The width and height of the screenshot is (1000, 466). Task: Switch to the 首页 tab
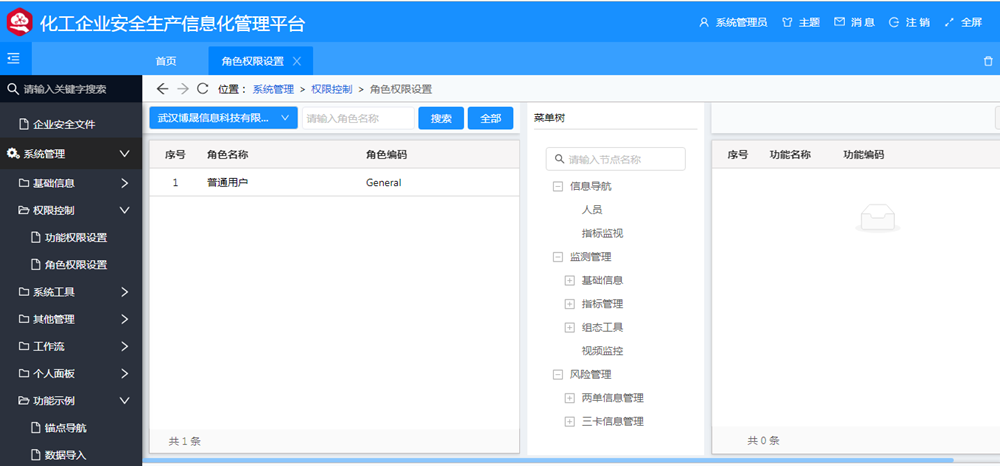click(x=166, y=61)
